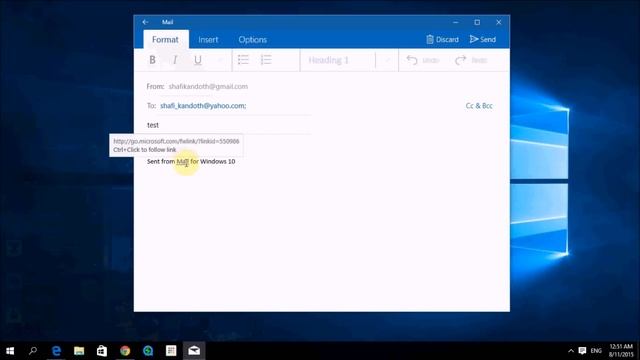
Task: Open the globe app icon beside Chrome
Action: pyautogui.click(x=148, y=351)
